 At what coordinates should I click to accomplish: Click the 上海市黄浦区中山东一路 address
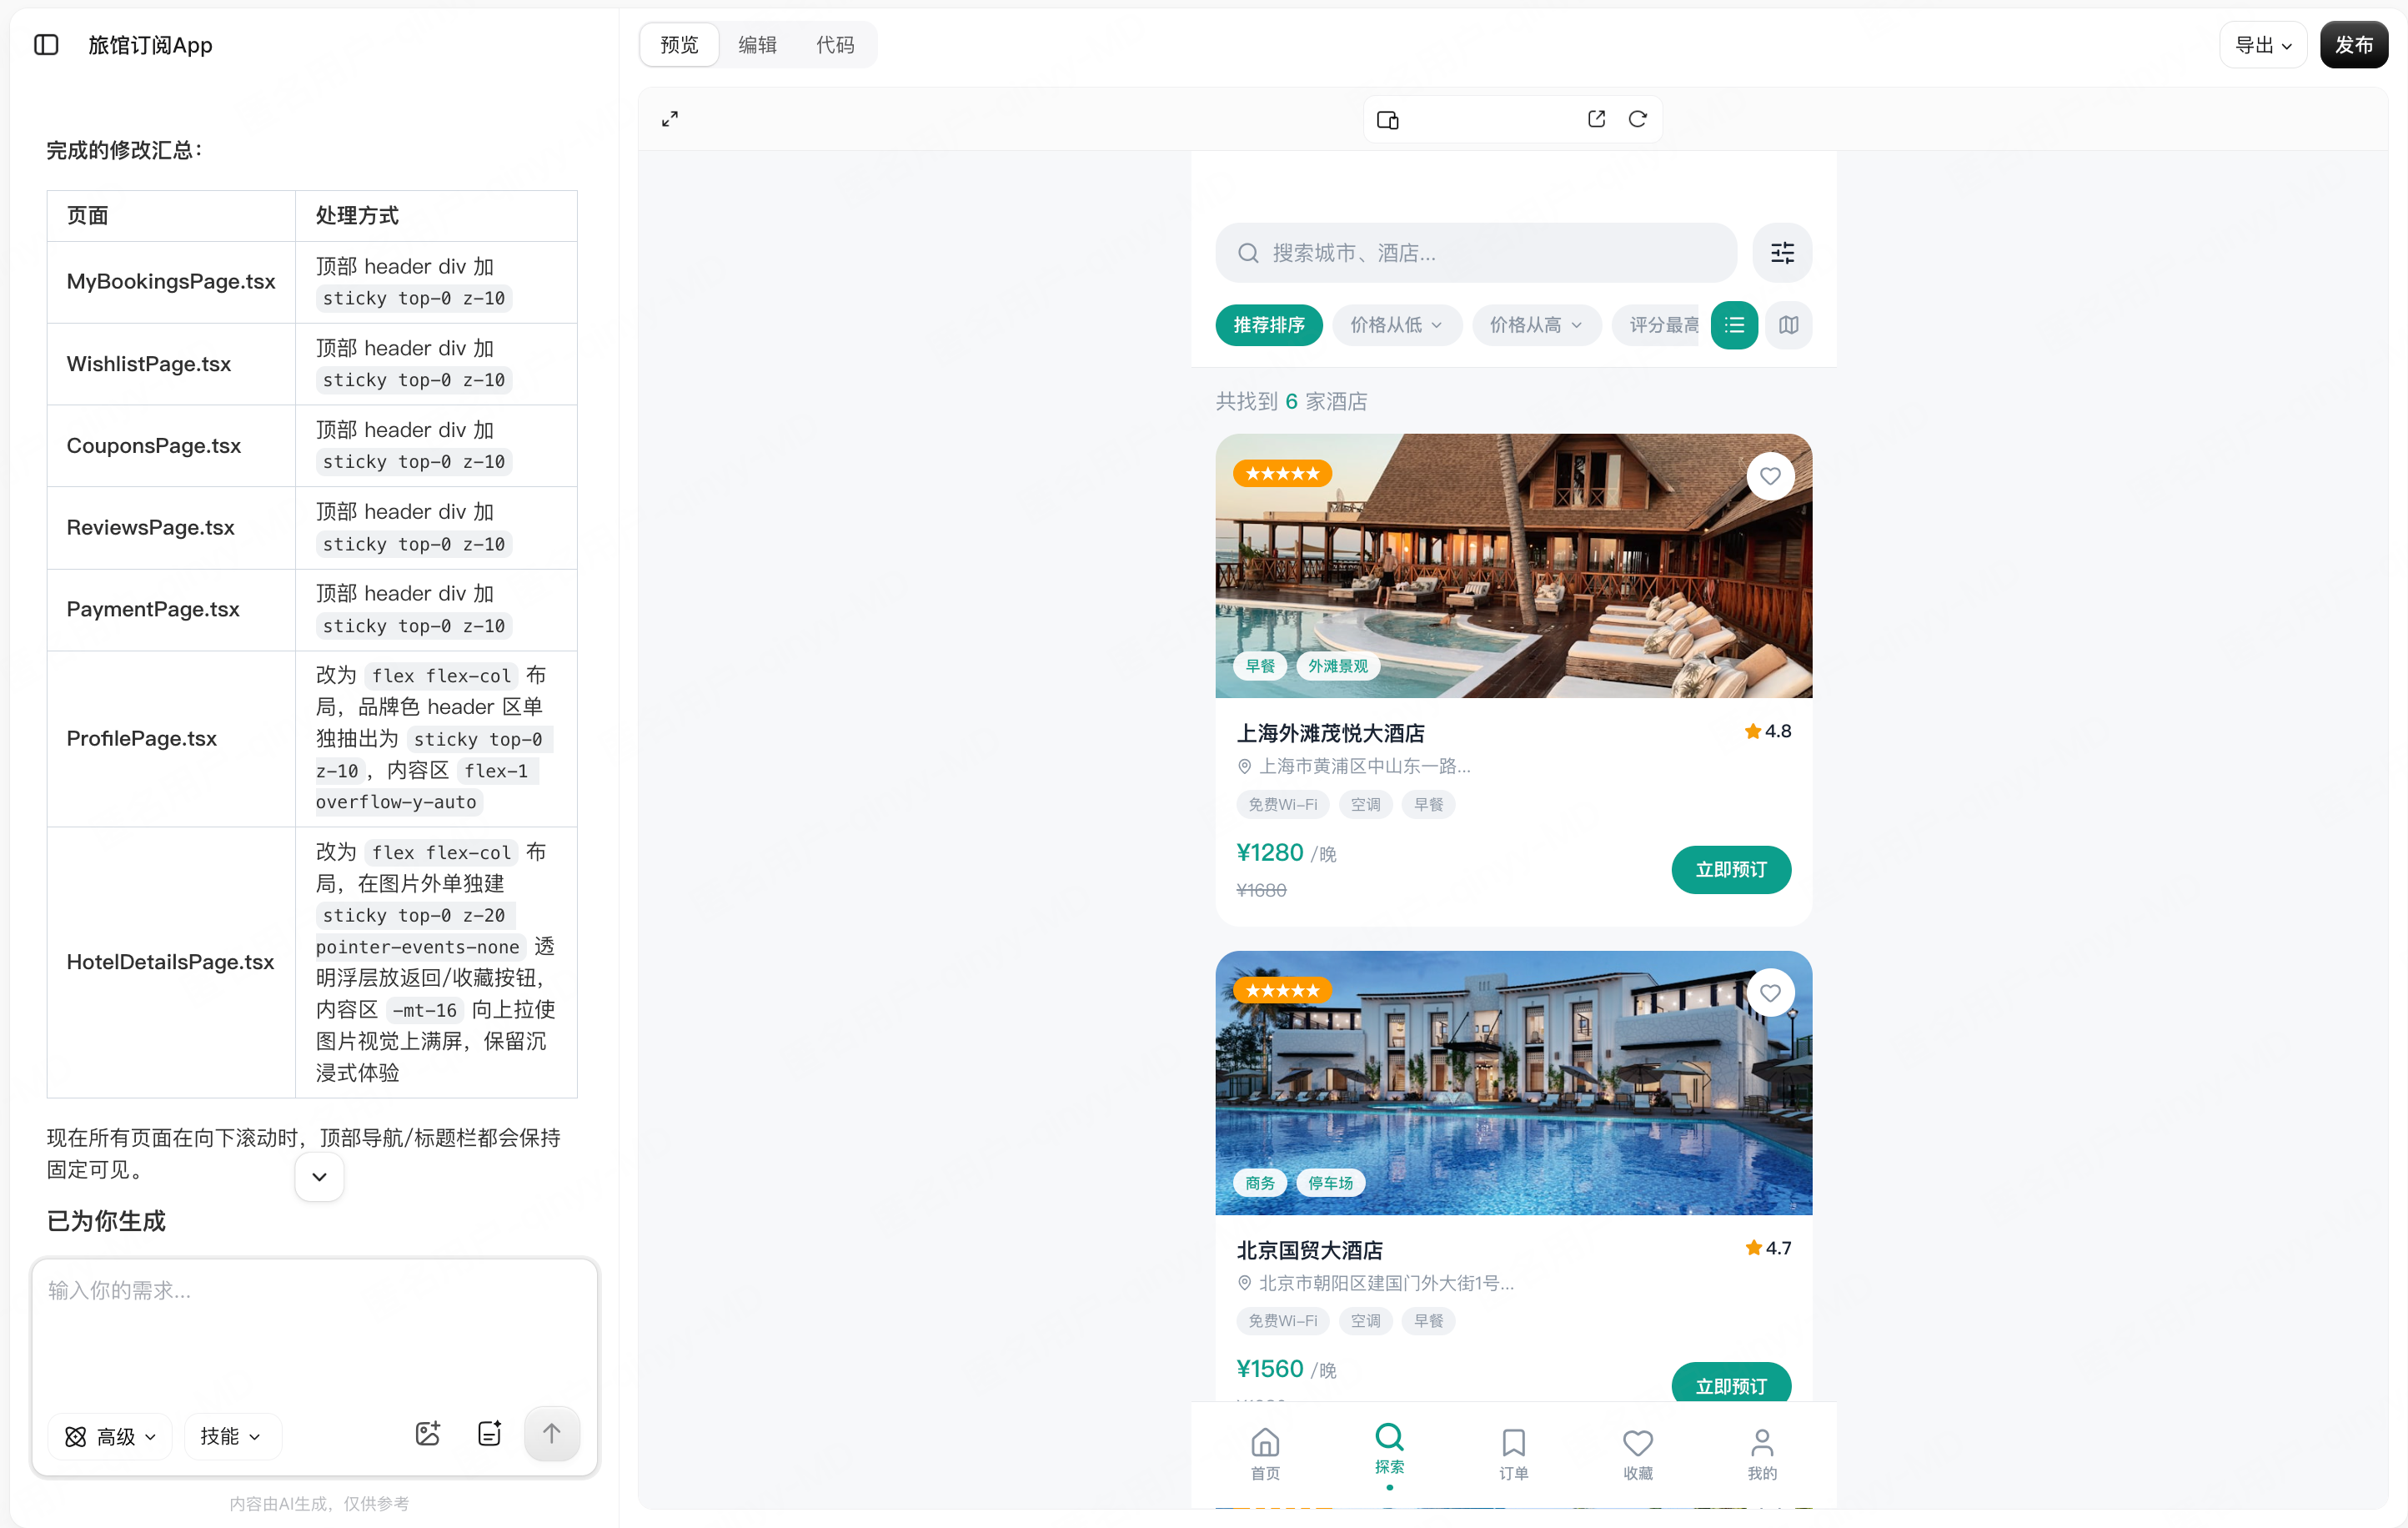tap(1364, 766)
